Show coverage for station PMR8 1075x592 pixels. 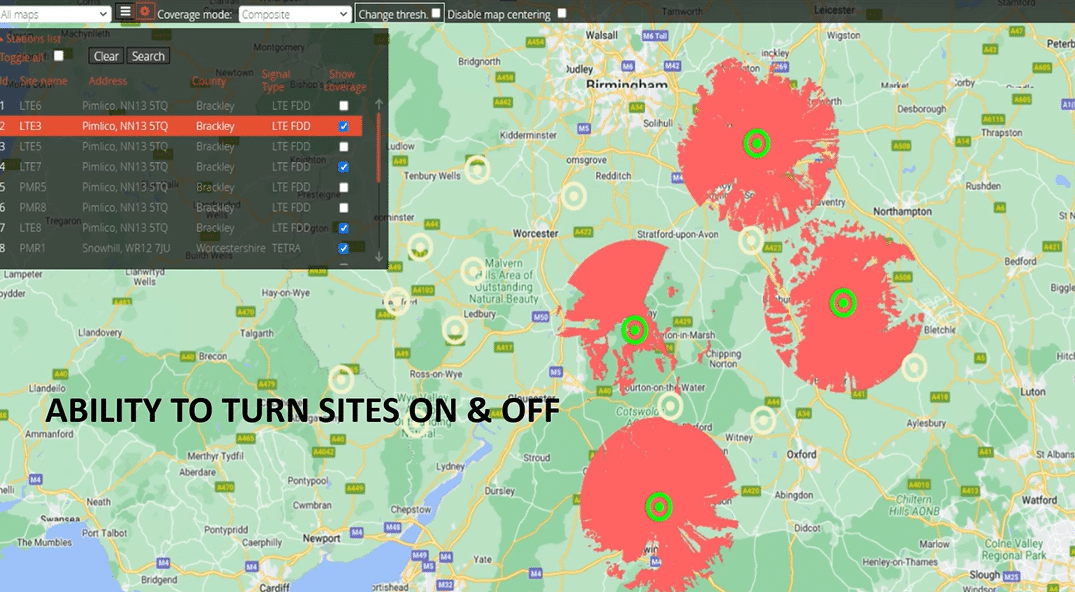click(x=343, y=208)
